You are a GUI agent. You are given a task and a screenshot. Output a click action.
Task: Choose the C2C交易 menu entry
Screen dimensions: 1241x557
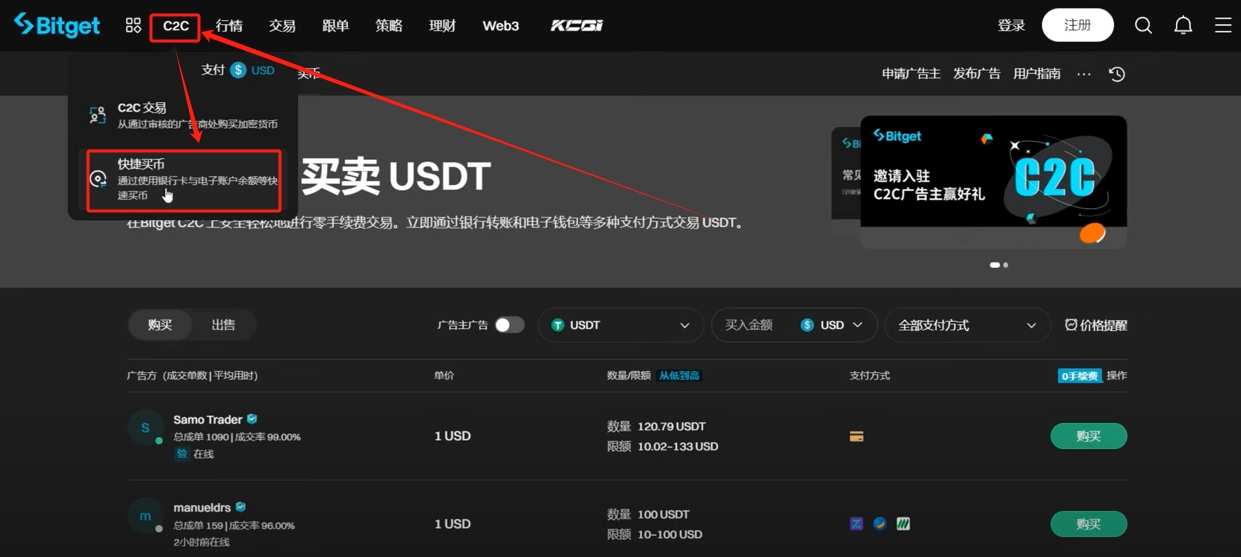183,115
